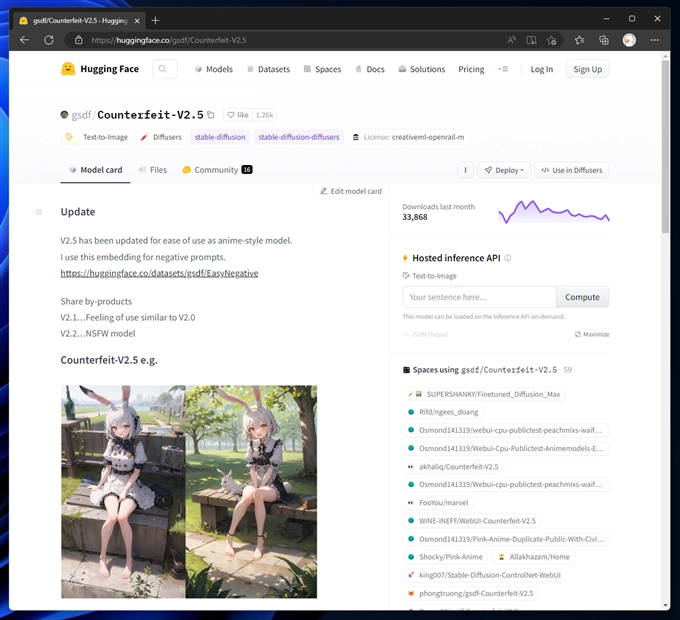The height and width of the screenshot is (620, 680).
Task: Click the search box on Hugging Face
Action: 165,69
